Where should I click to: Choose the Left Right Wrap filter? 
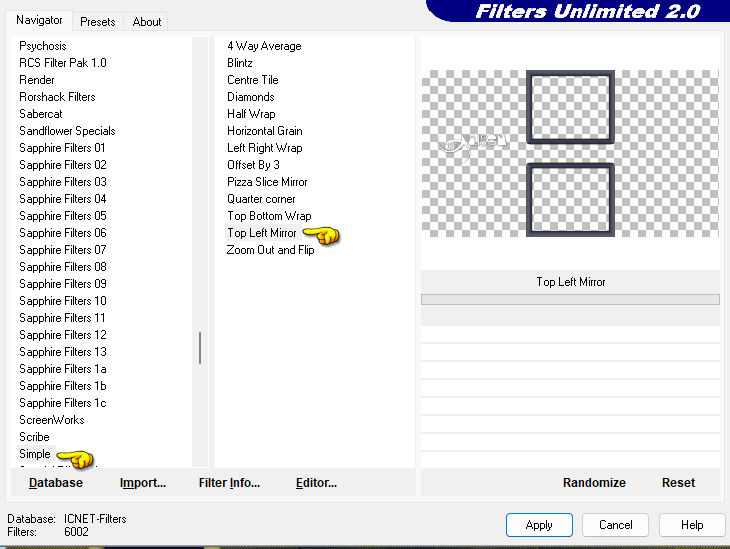[265, 148]
